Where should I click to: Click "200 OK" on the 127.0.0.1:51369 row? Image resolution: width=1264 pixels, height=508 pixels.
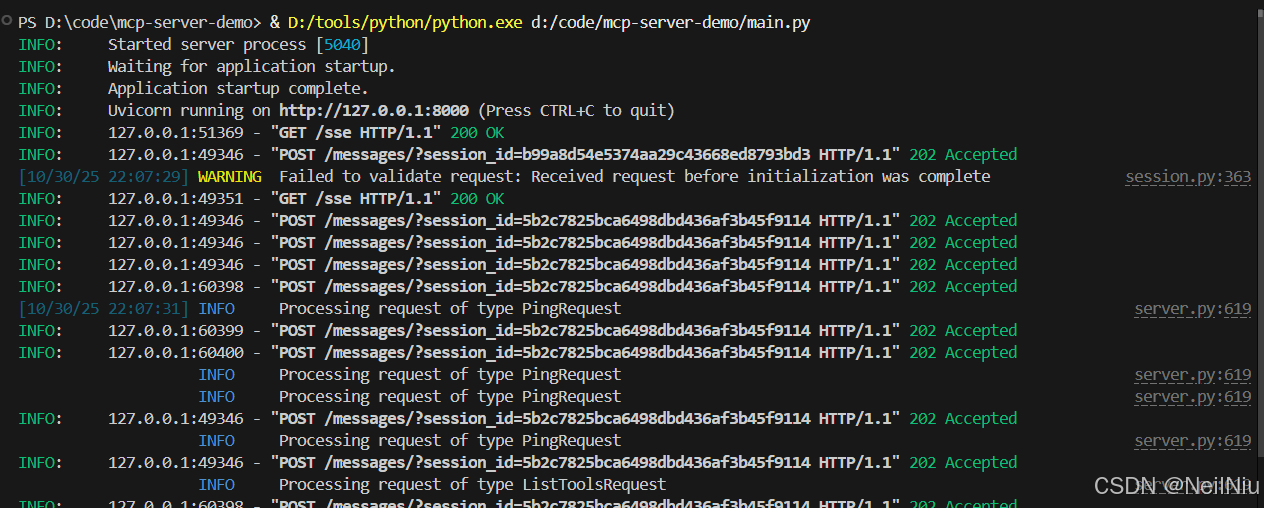[x=477, y=132]
